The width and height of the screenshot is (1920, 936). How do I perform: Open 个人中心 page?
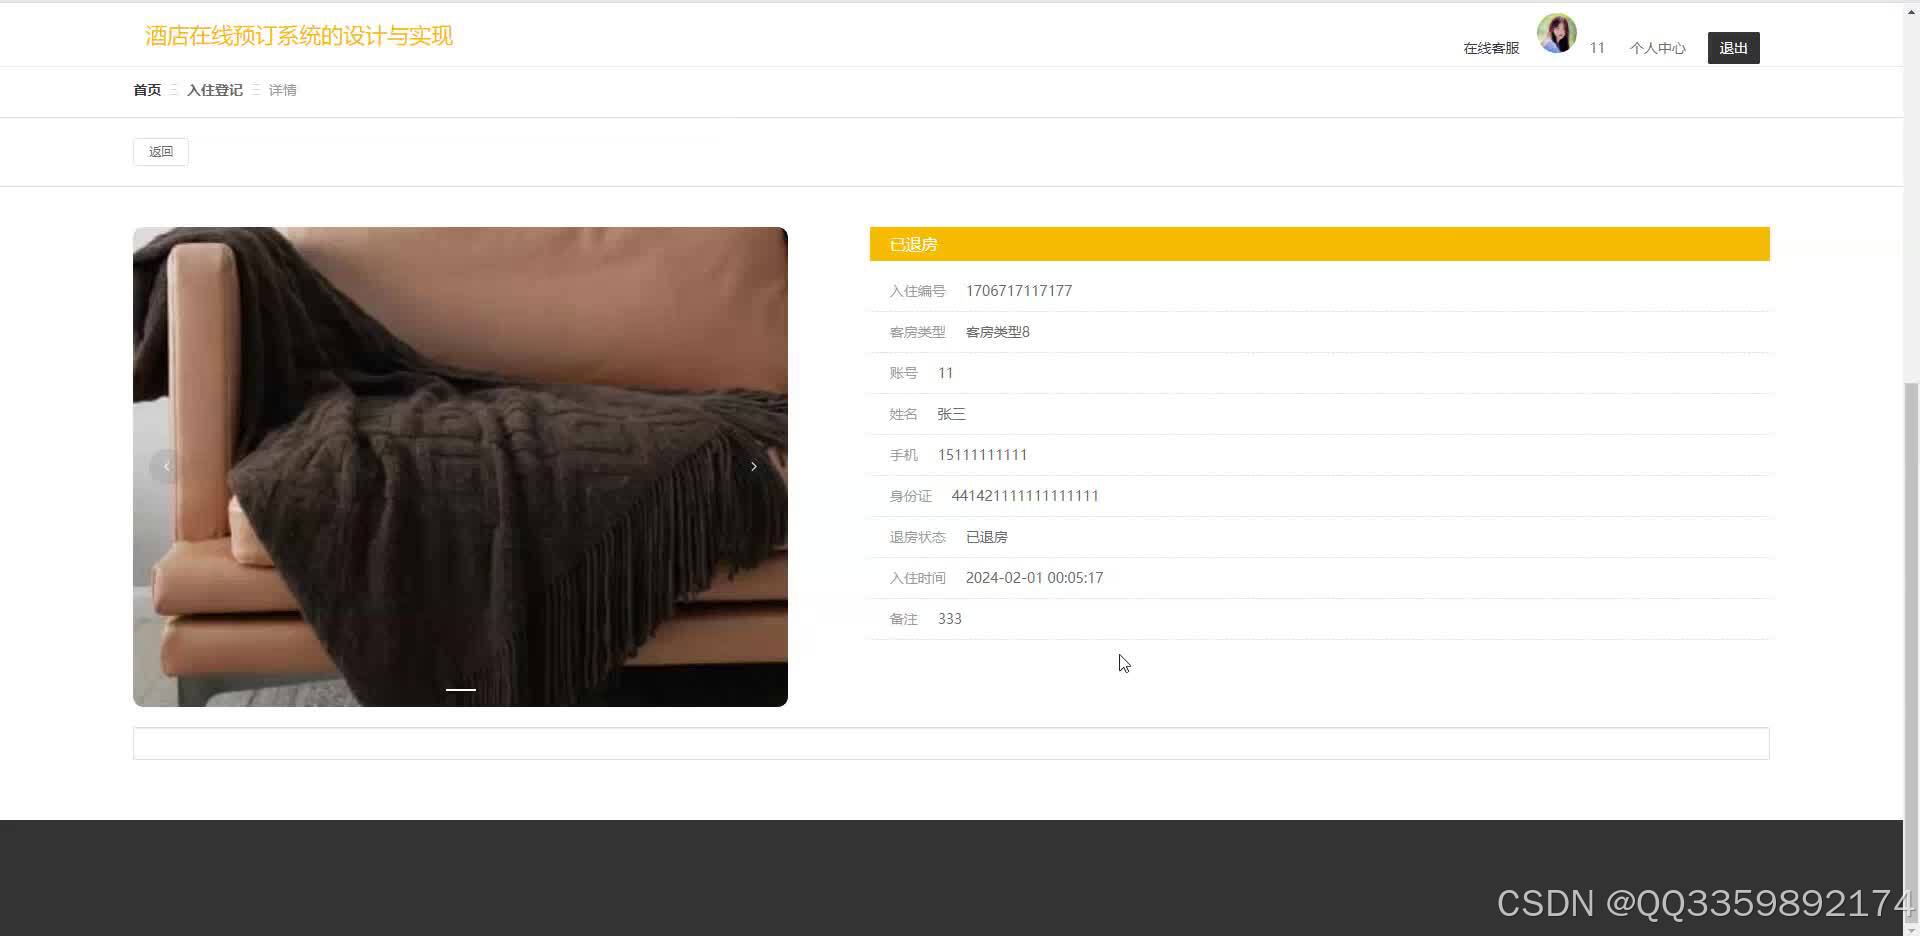1657,48
